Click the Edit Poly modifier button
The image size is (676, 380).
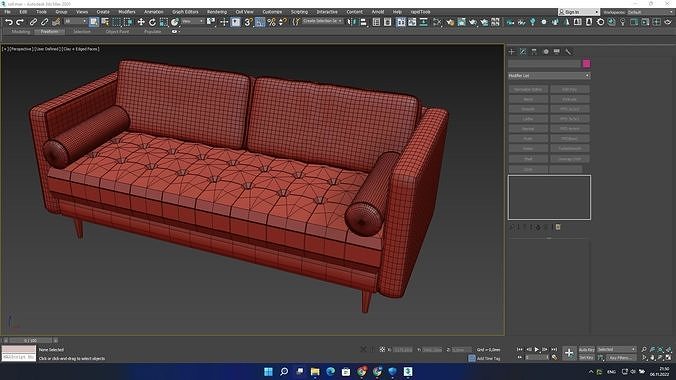click(570, 89)
